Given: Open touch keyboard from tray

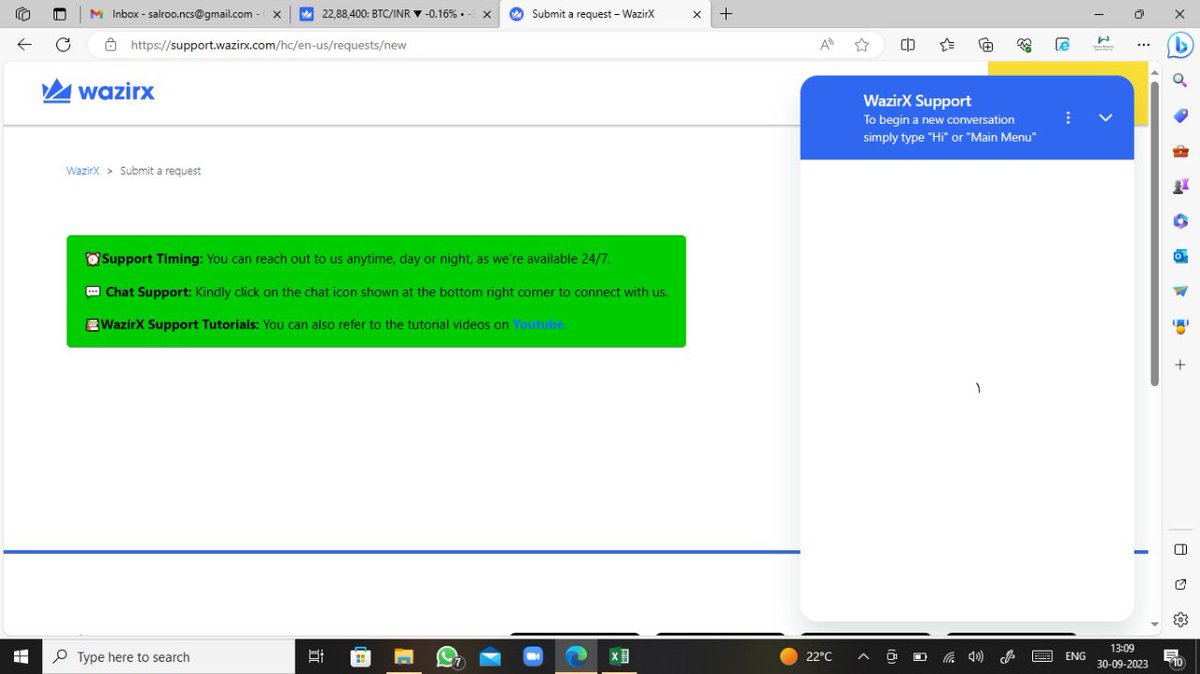Looking at the screenshot, I should click(x=1042, y=656).
